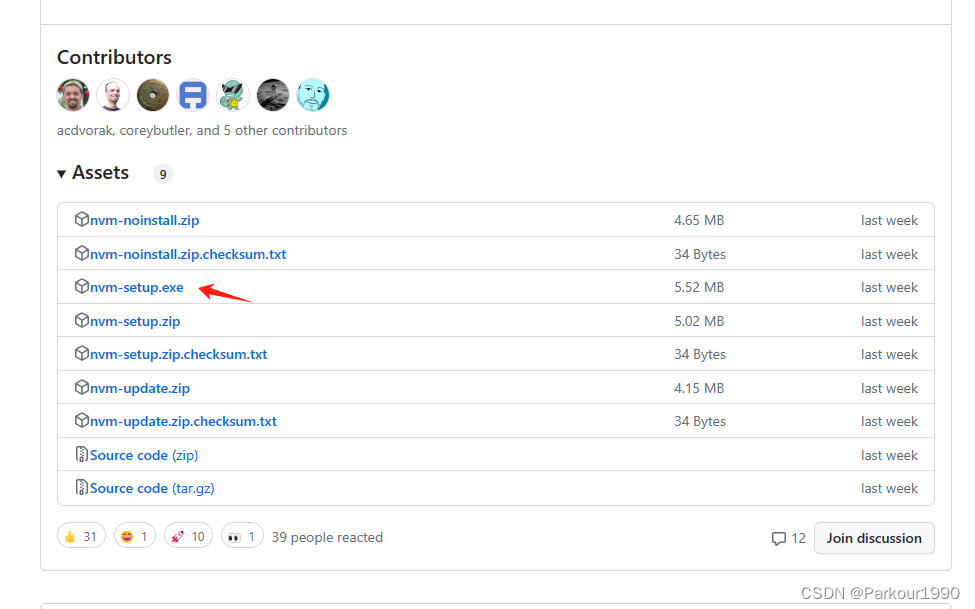This screenshot has width=975, height=609.
Task: Select the 4.65 MB size value
Action: click(x=699, y=220)
